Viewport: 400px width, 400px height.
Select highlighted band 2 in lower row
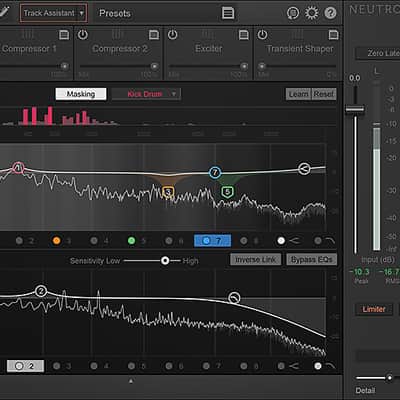pyautogui.click(x=25, y=366)
